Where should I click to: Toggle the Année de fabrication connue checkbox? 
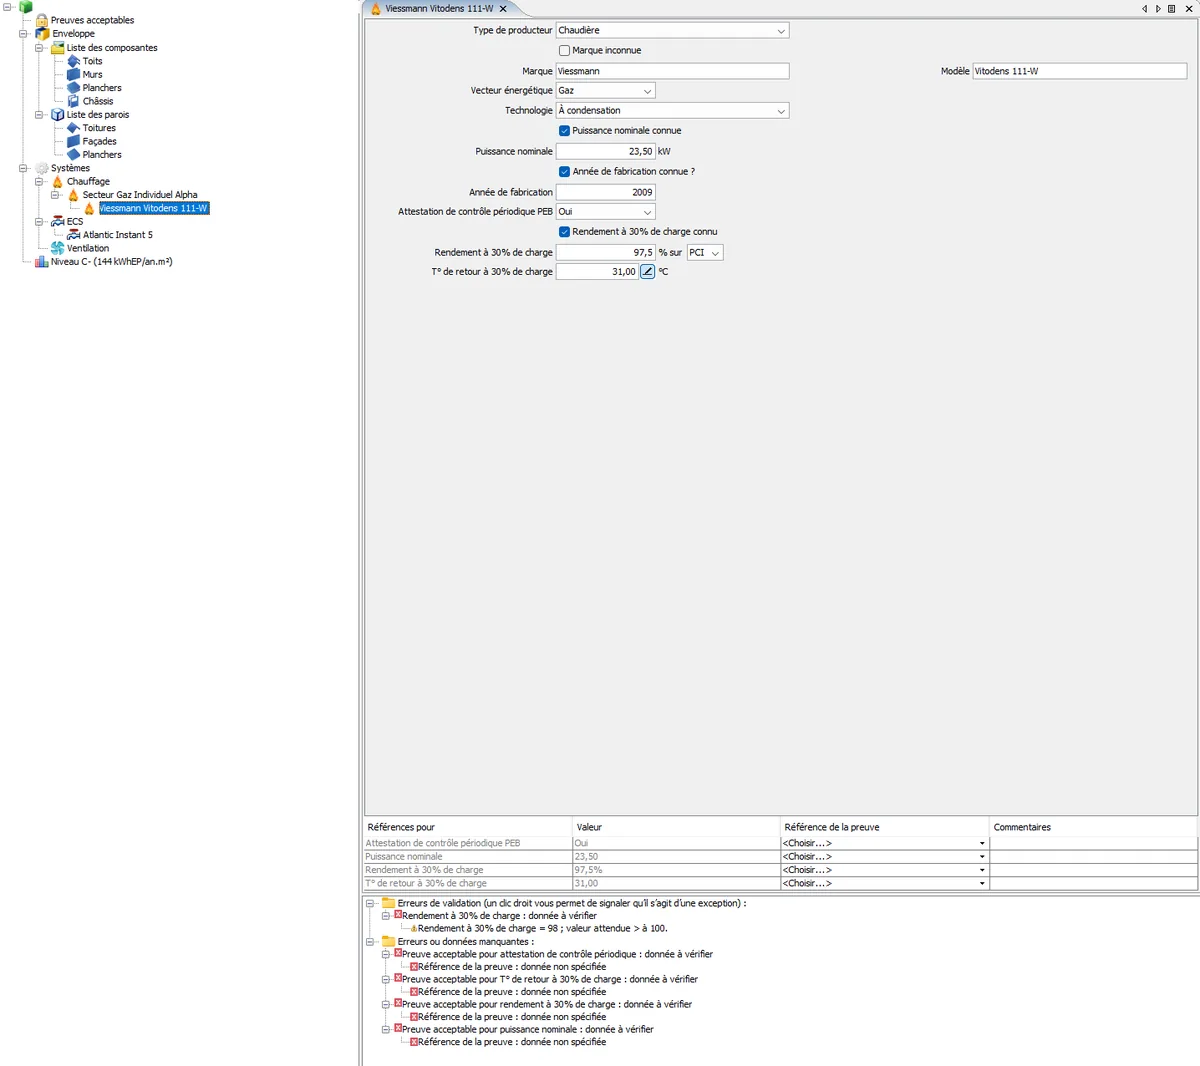pyautogui.click(x=564, y=172)
